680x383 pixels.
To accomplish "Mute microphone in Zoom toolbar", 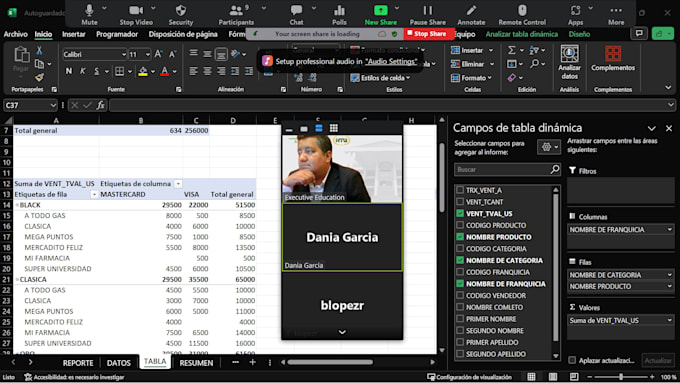I will [89, 15].
